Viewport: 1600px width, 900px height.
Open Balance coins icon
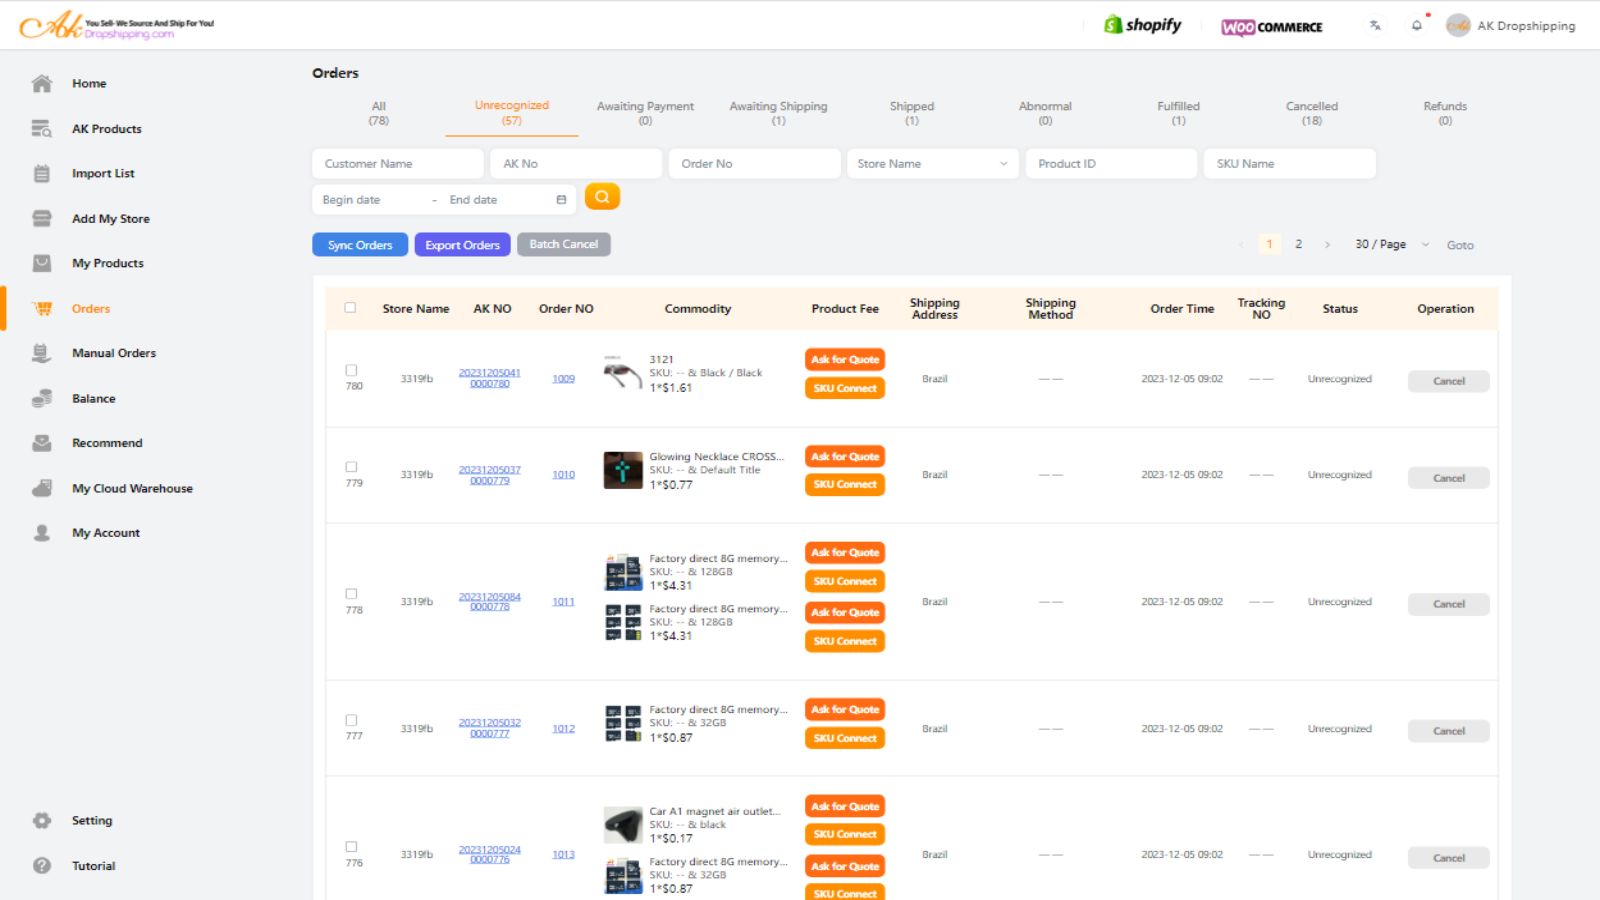click(42, 399)
